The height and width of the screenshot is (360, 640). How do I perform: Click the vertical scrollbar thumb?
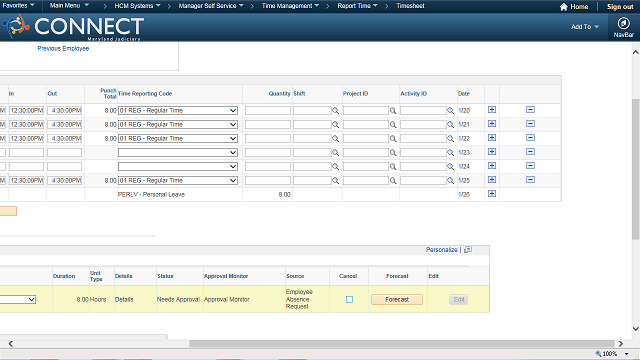coord(636,169)
